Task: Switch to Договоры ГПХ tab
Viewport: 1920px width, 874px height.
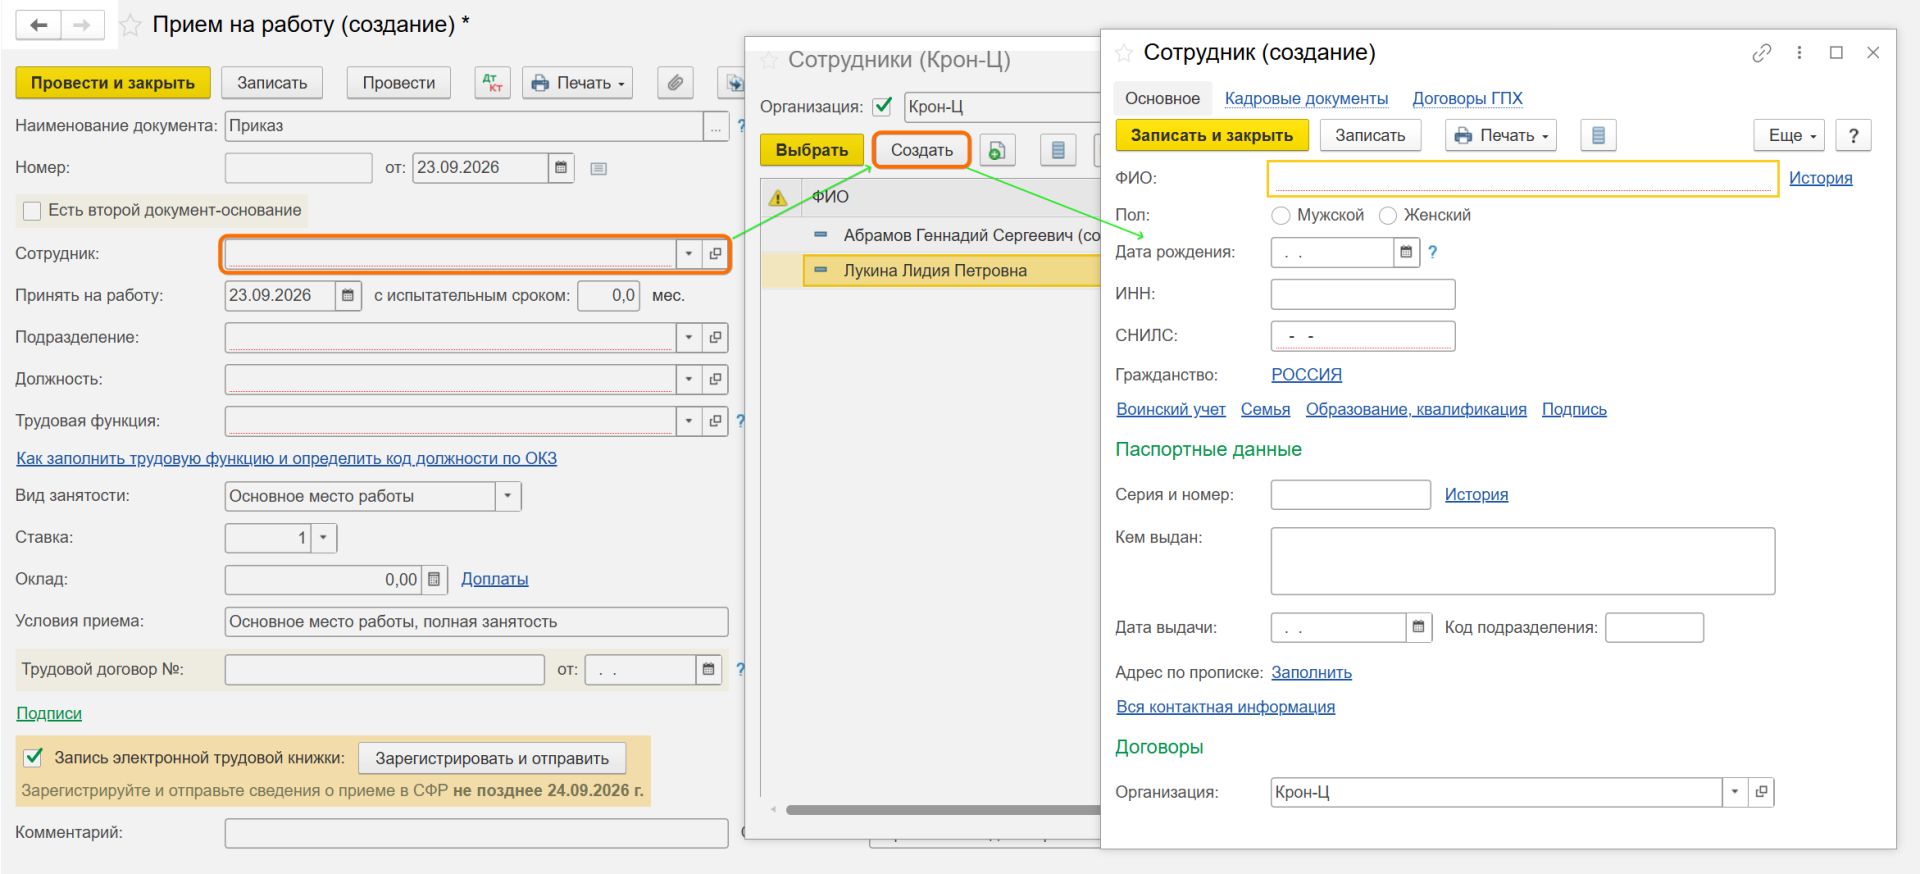Action: click(1467, 98)
